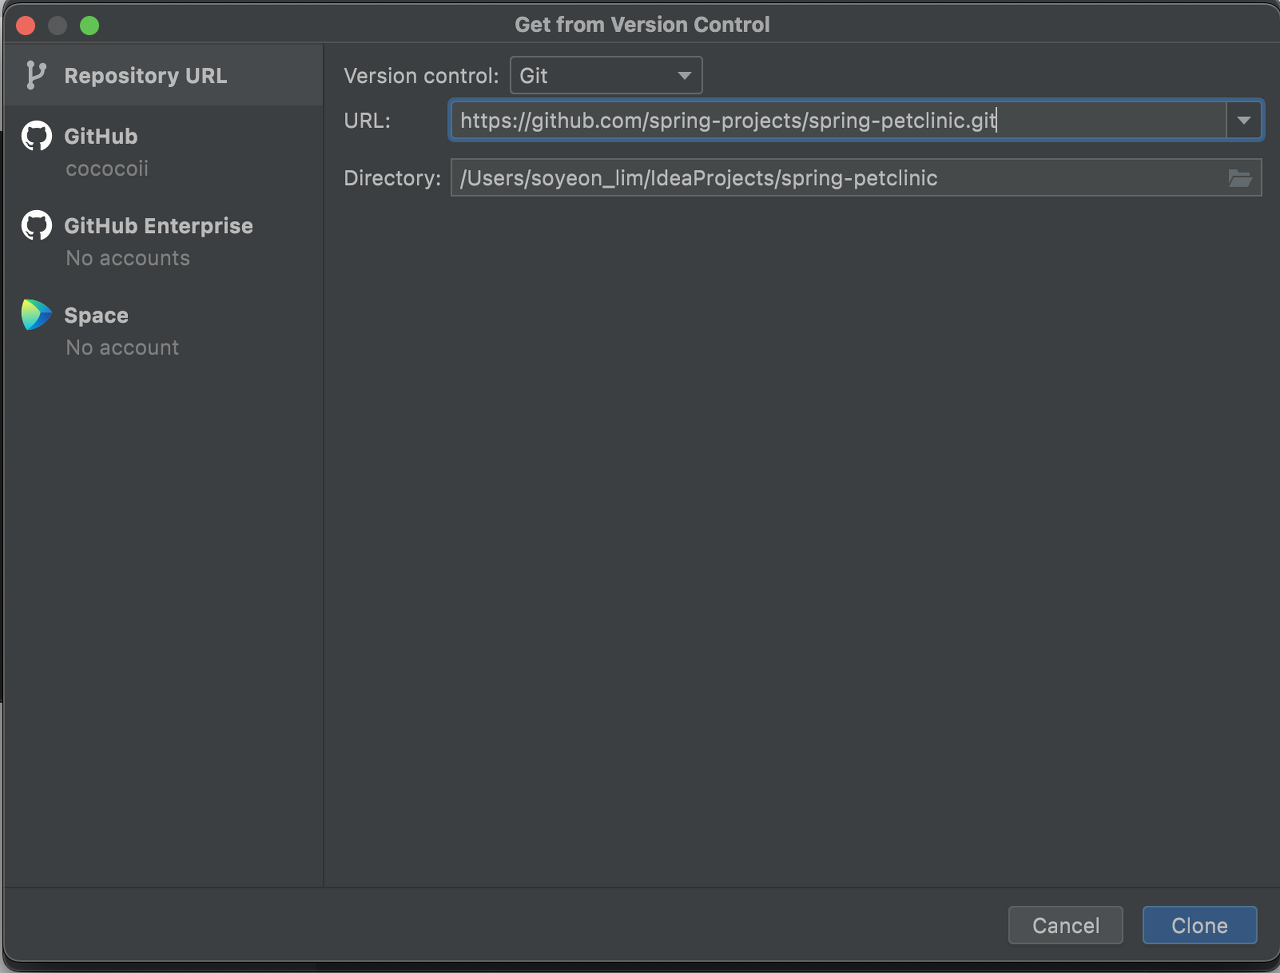Click the Clone button
This screenshot has width=1280, height=973.
1199,925
